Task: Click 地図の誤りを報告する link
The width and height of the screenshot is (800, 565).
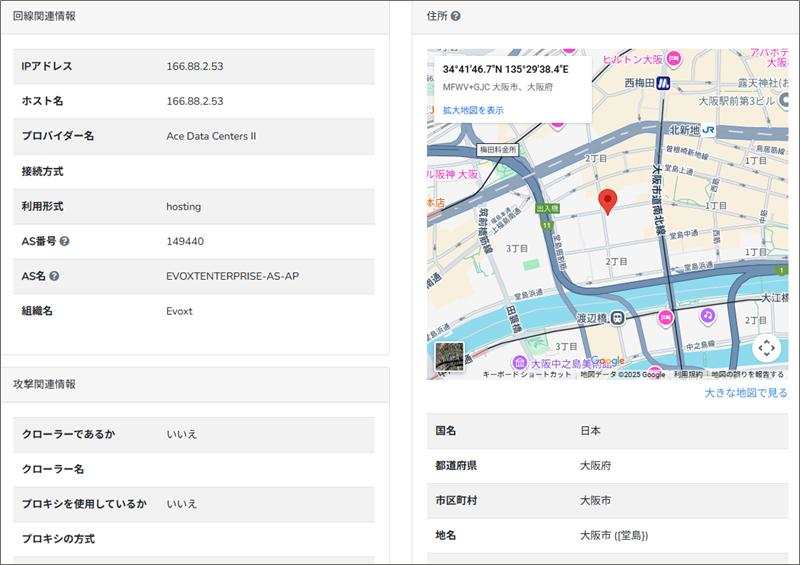Action: pos(747,374)
